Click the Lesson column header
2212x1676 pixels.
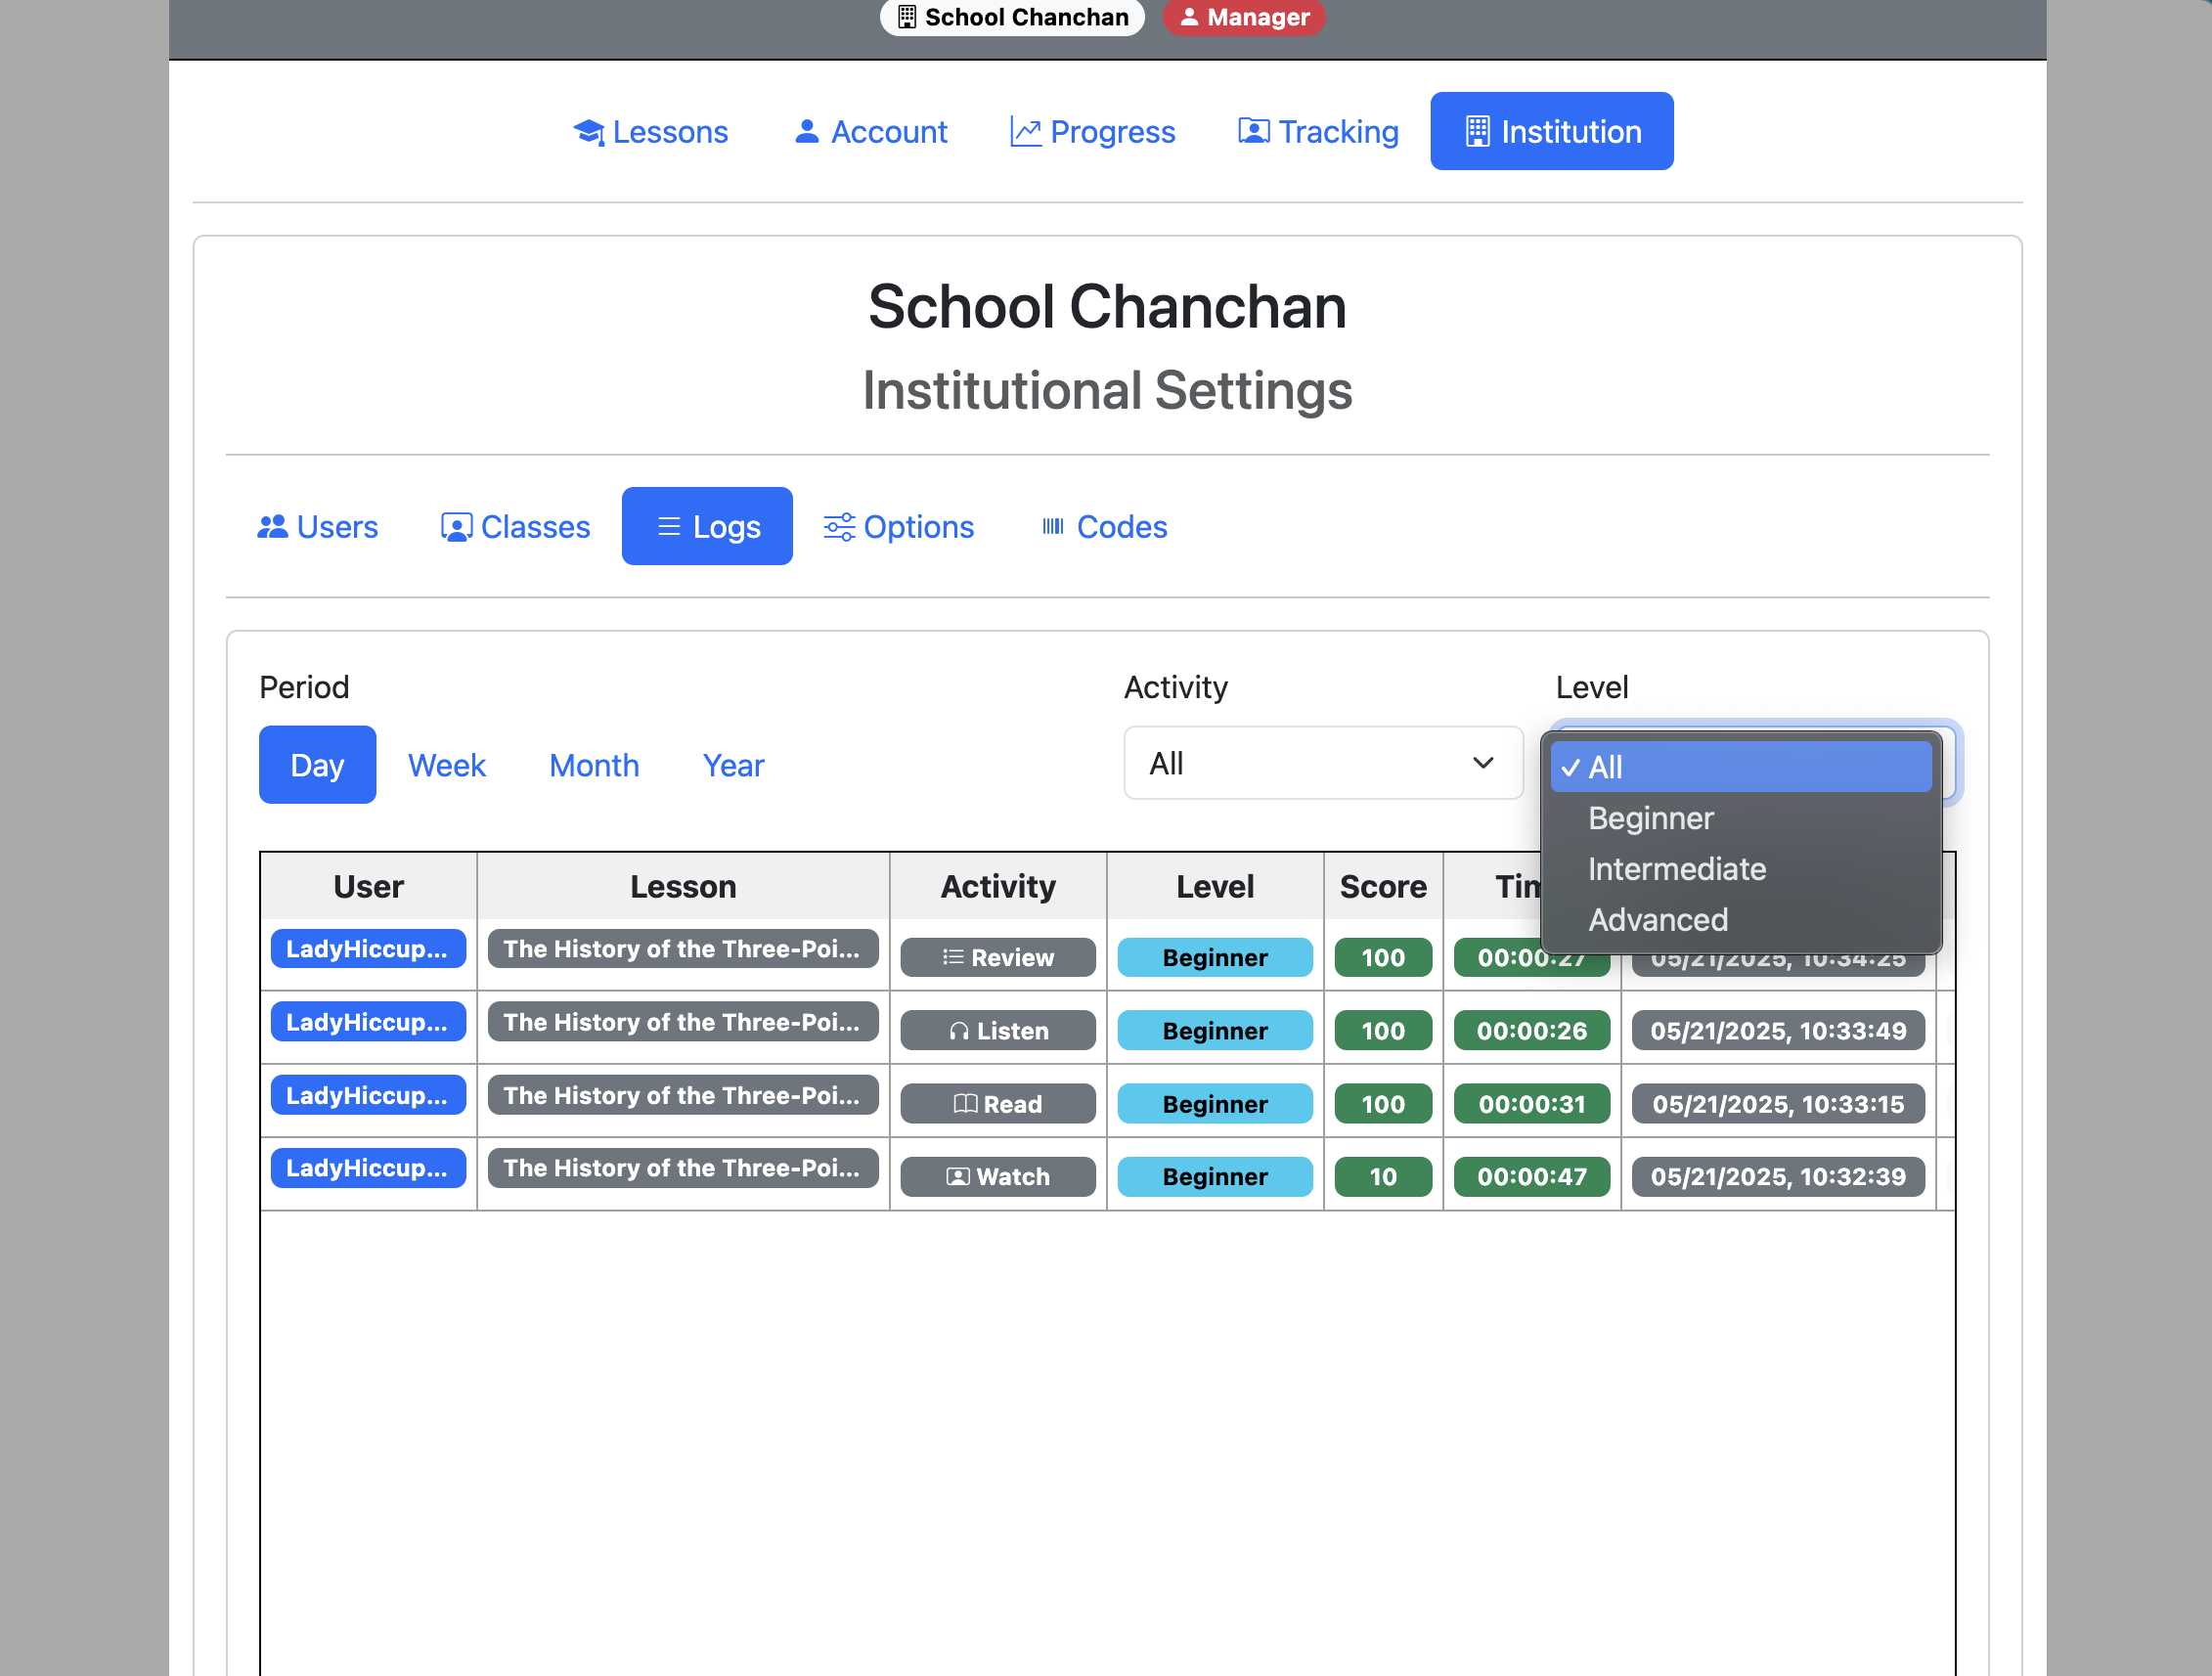point(683,886)
